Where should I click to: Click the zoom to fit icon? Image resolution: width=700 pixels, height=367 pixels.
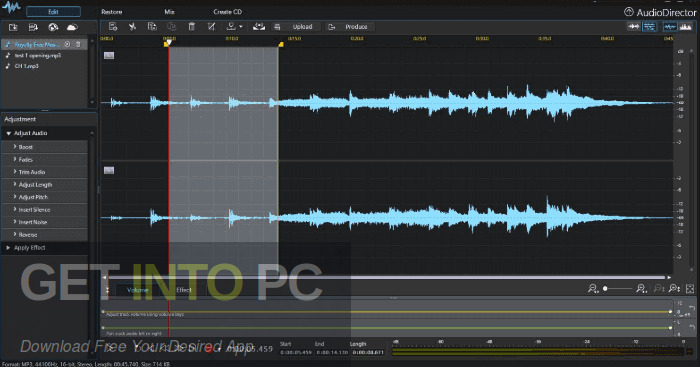pos(690,289)
